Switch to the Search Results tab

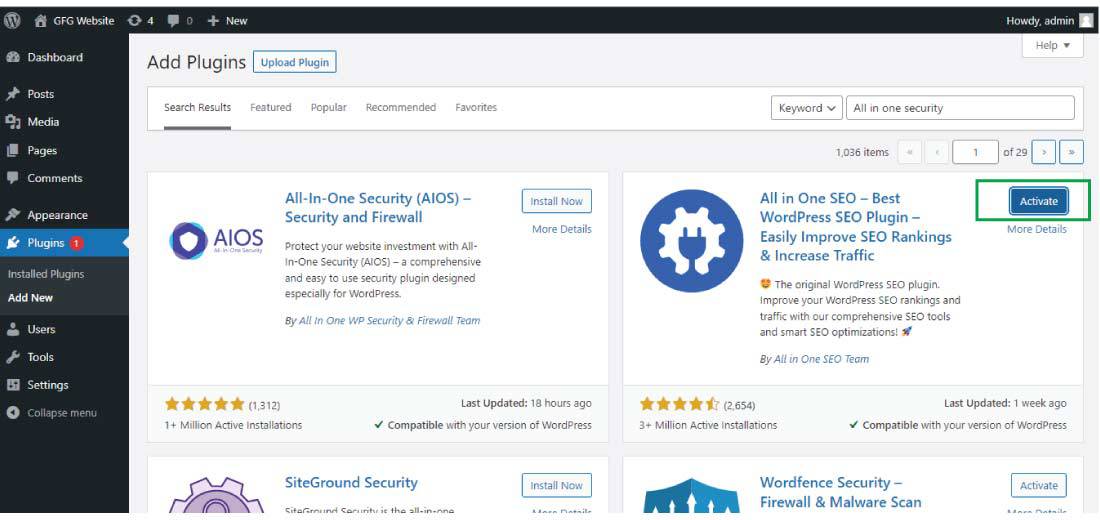pyautogui.click(x=197, y=107)
